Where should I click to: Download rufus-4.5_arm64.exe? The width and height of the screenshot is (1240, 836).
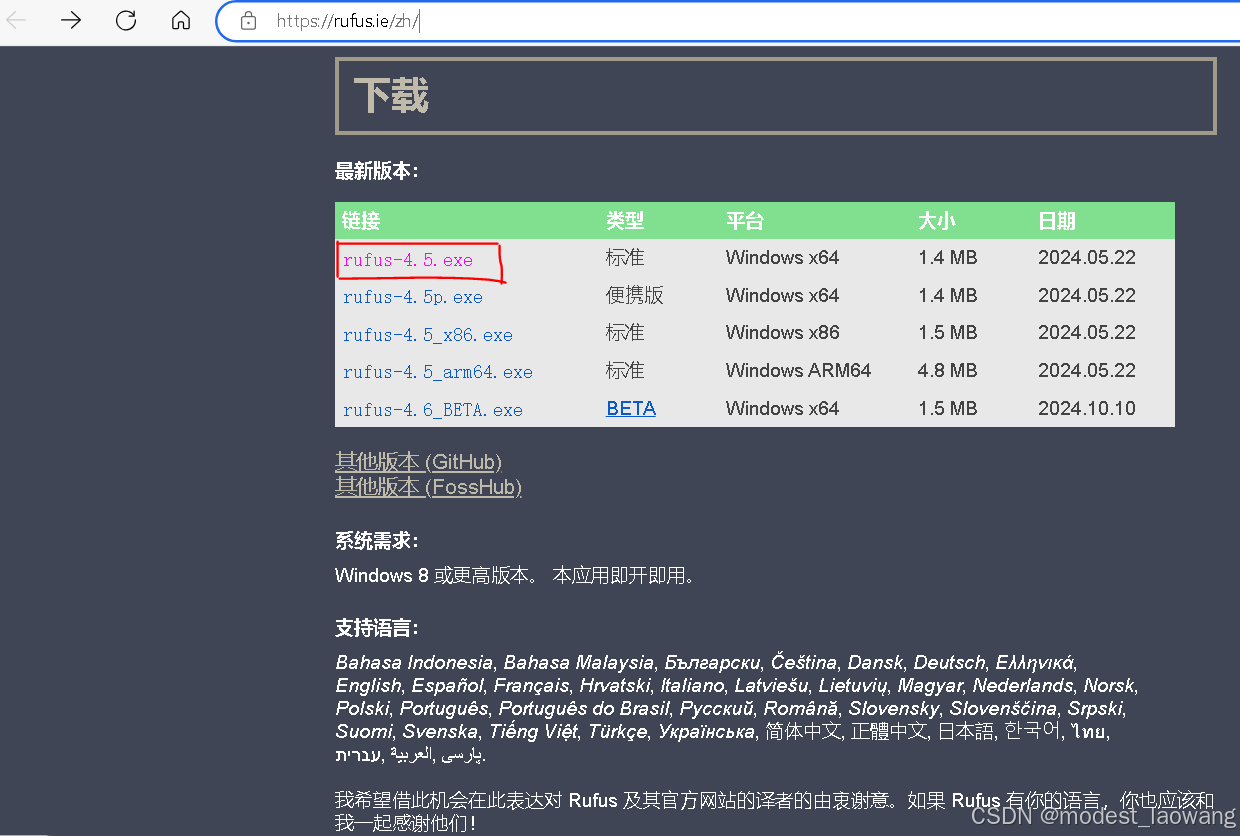point(438,372)
